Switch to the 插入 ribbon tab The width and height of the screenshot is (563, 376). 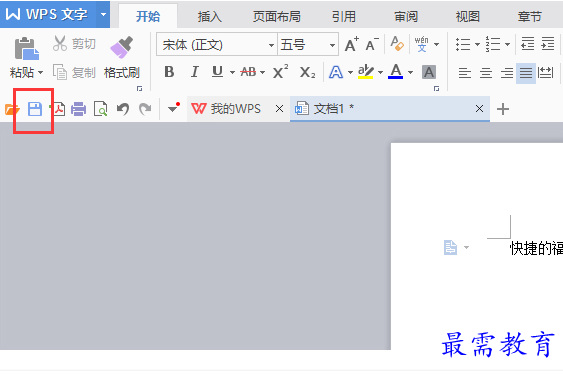pyautogui.click(x=209, y=17)
